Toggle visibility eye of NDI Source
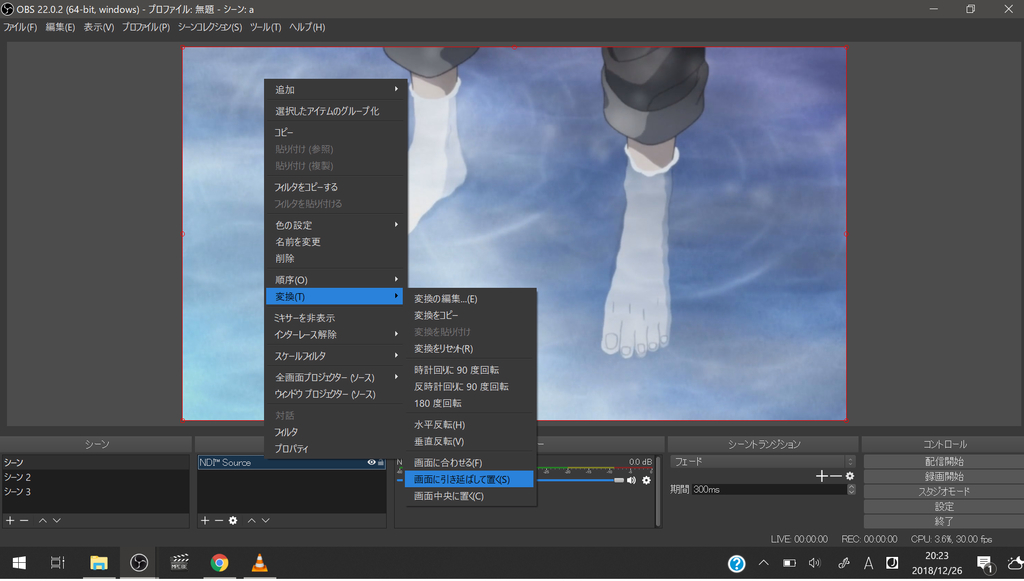The image size is (1024, 581). click(371, 462)
